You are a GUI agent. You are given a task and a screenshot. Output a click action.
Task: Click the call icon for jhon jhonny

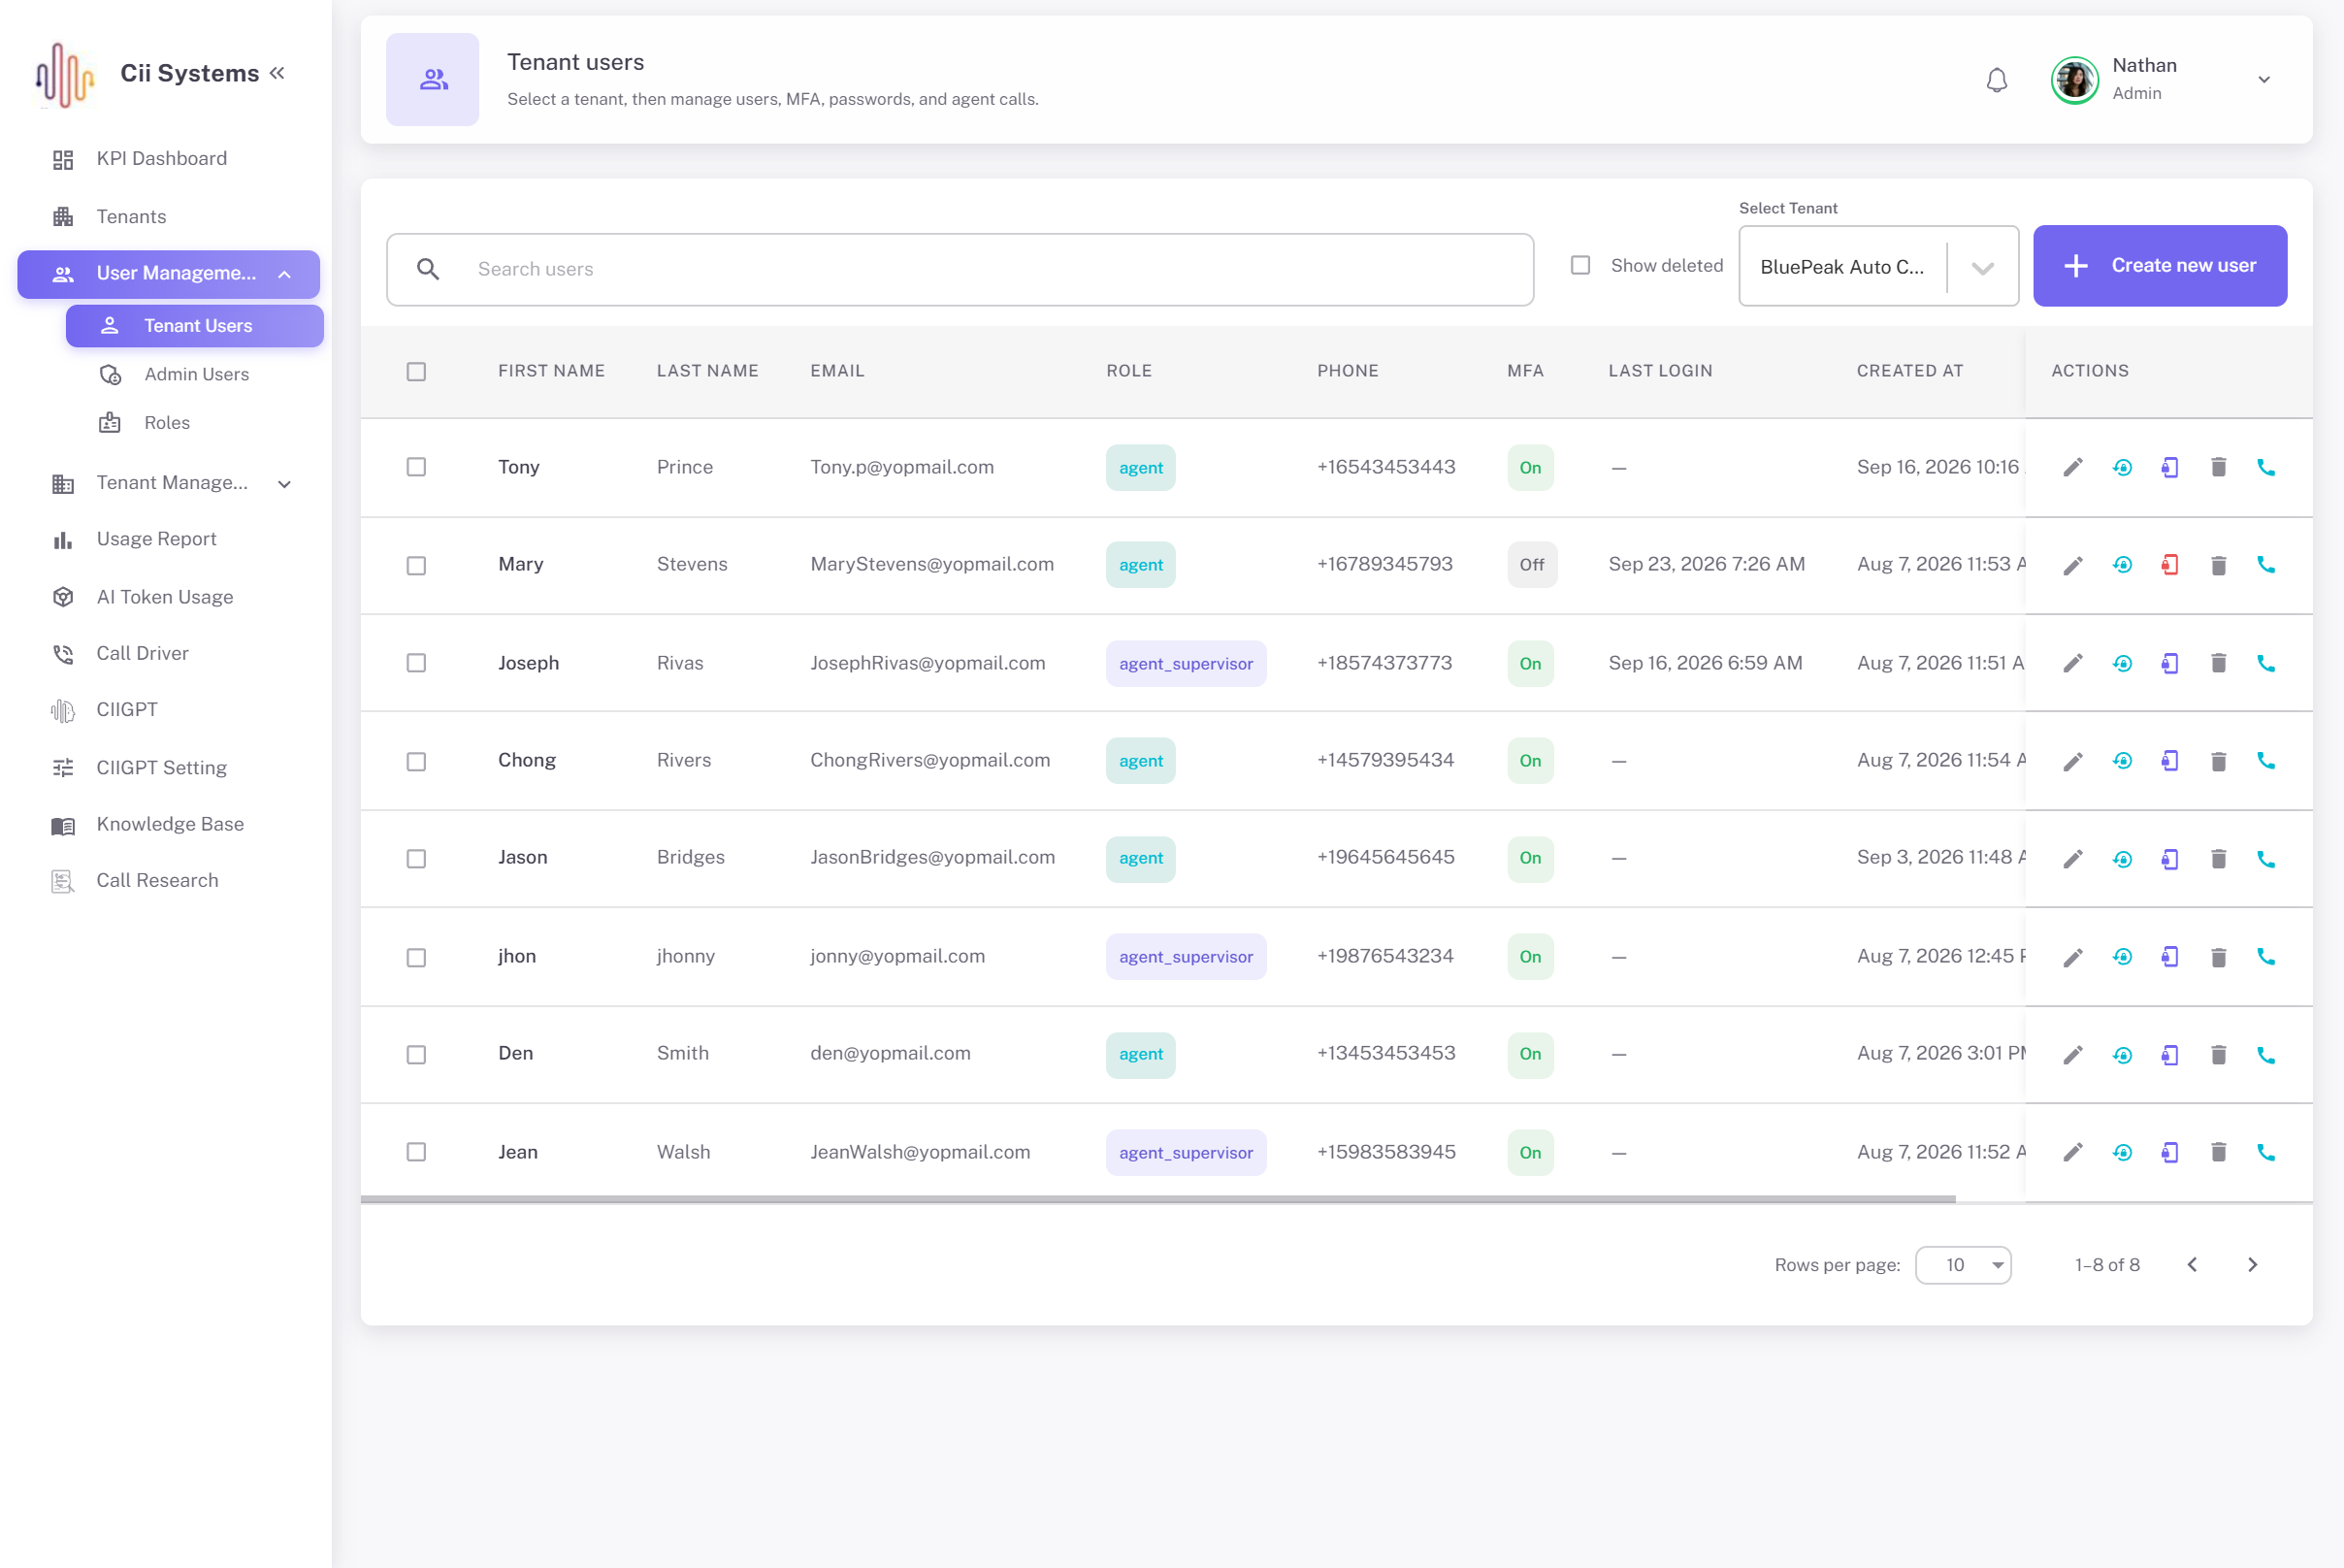(2266, 957)
